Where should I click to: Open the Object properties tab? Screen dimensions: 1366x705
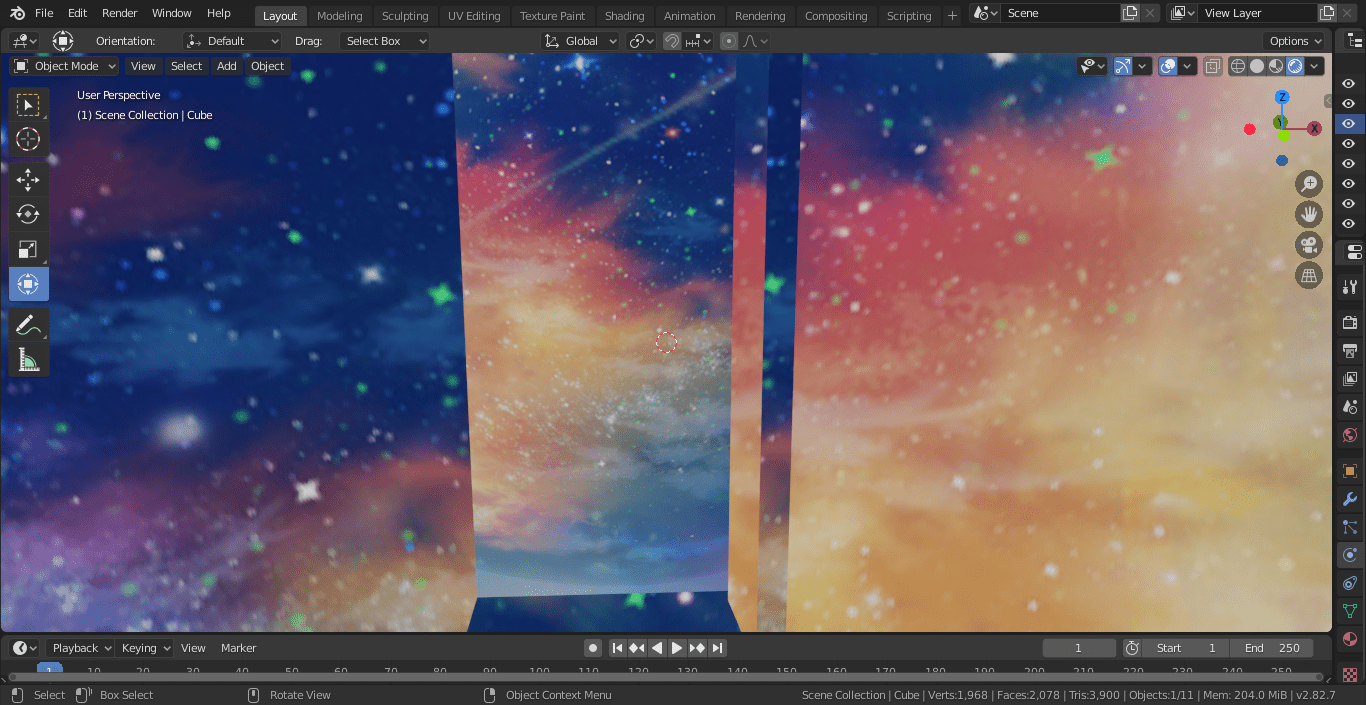point(1350,470)
